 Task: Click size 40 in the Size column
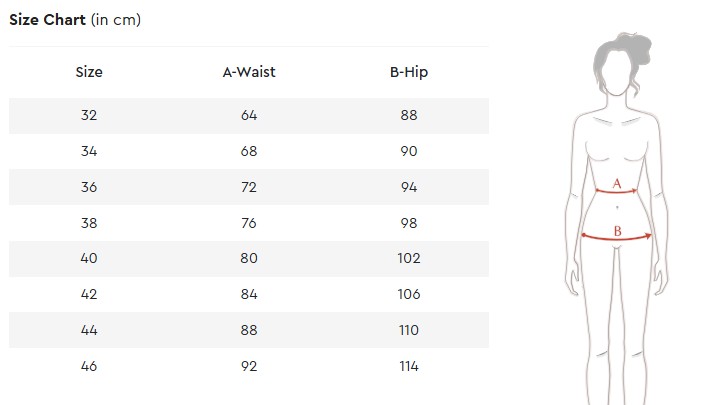(89, 258)
